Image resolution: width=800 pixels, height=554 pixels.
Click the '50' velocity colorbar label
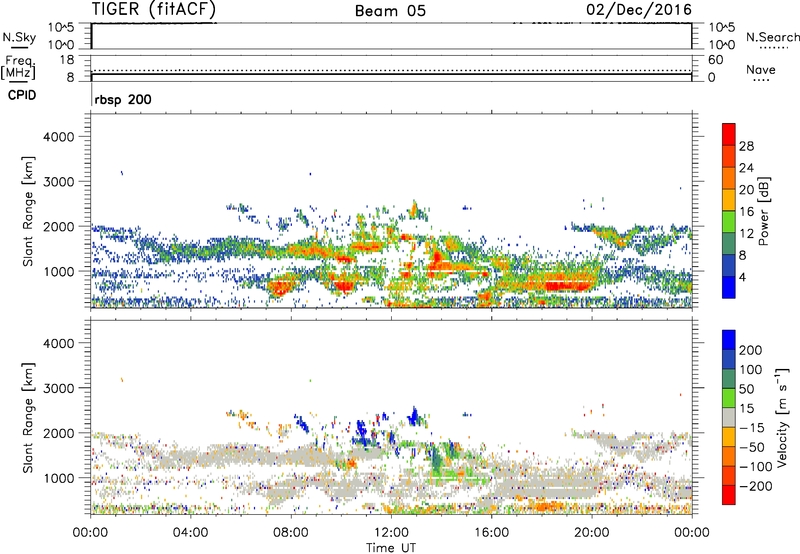[x=746, y=389]
